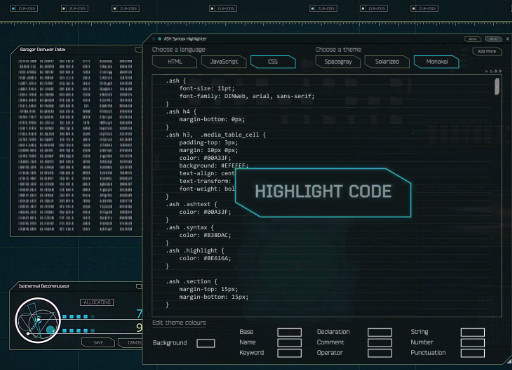Click the 'background: #EFEFEF;' code line

213,166
